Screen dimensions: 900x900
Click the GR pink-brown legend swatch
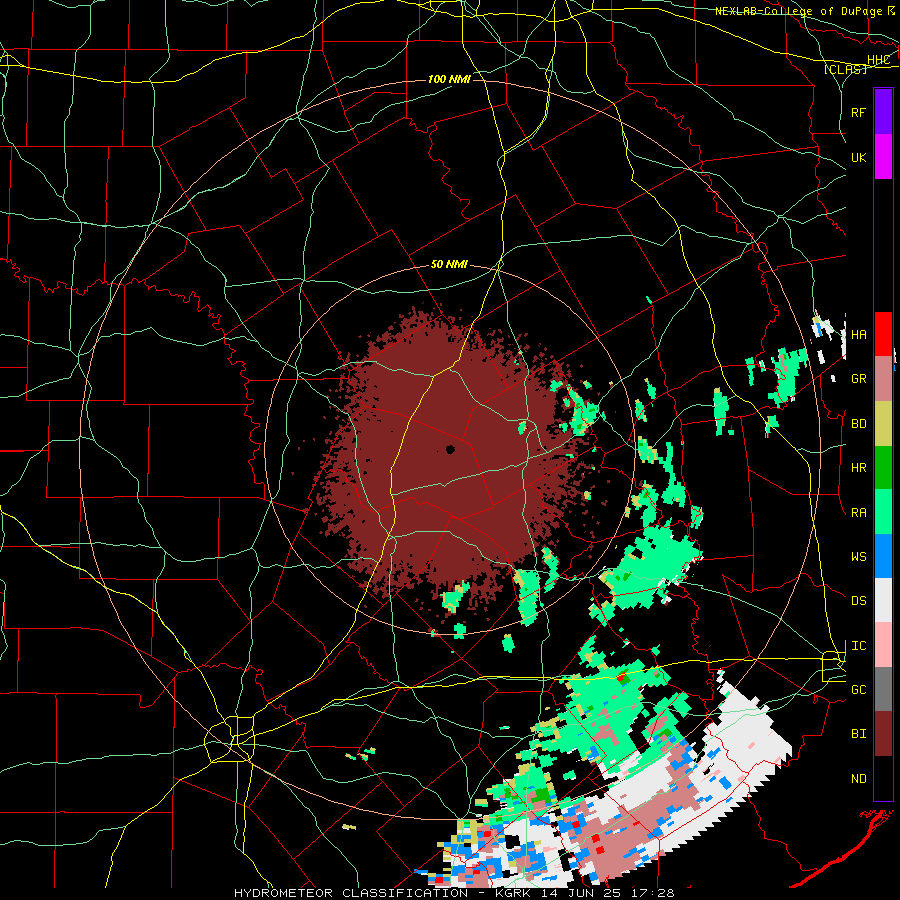[x=883, y=379]
